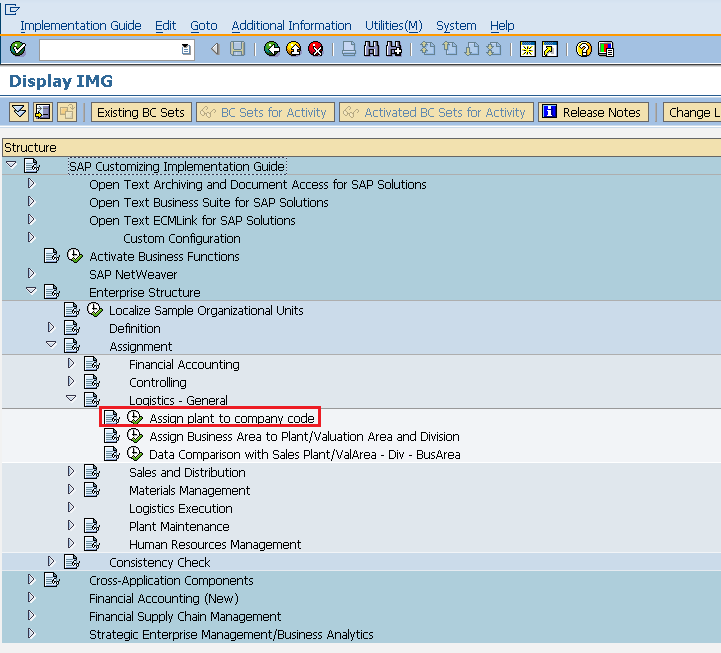Collapse the Assignment node

tap(52, 344)
